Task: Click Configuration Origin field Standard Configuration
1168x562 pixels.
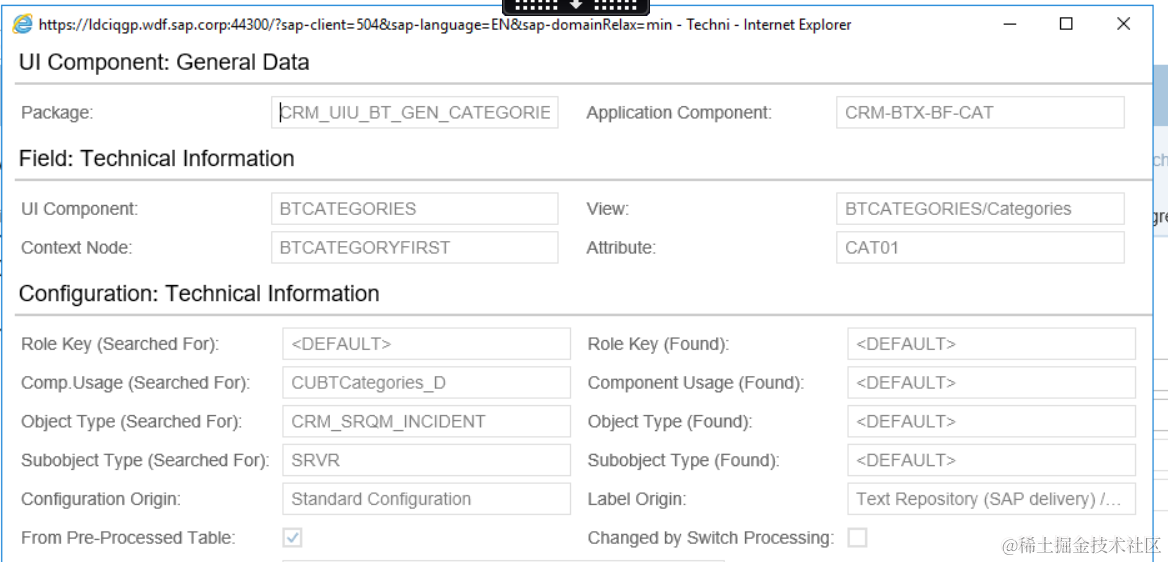Action: (x=427, y=499)
